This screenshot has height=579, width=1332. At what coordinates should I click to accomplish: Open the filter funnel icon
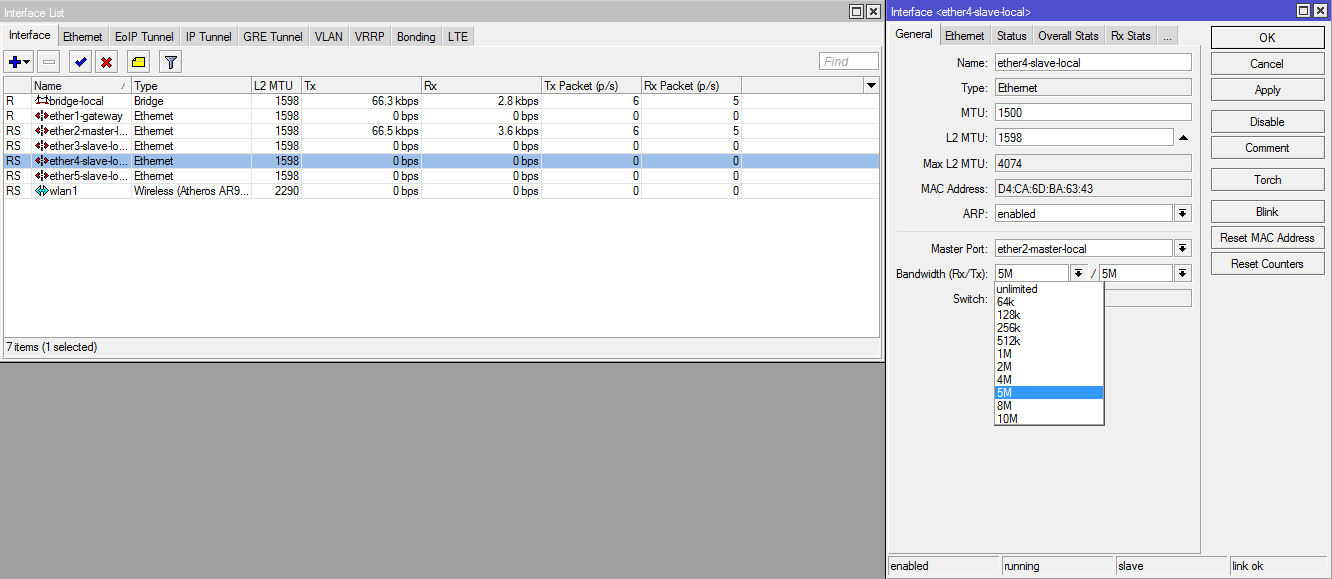tap(170, 62)
